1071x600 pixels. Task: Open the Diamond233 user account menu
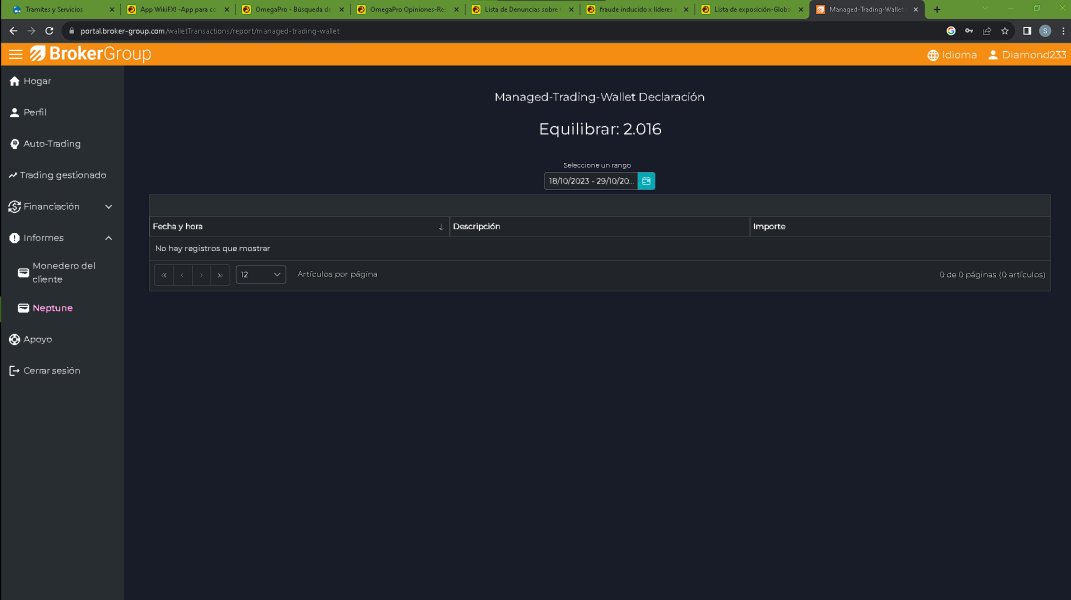[x=1027, y=55]
